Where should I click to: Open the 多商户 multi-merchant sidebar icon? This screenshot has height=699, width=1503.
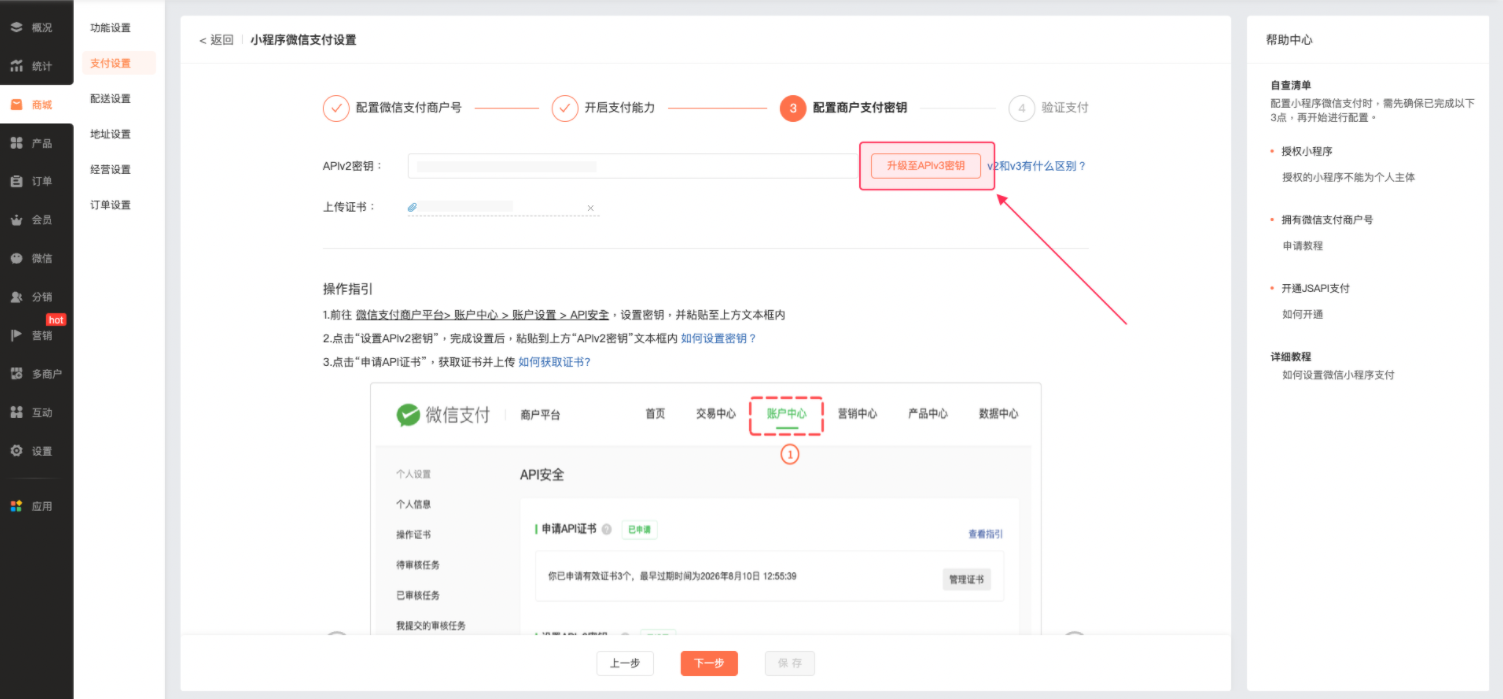pos(16,374)
